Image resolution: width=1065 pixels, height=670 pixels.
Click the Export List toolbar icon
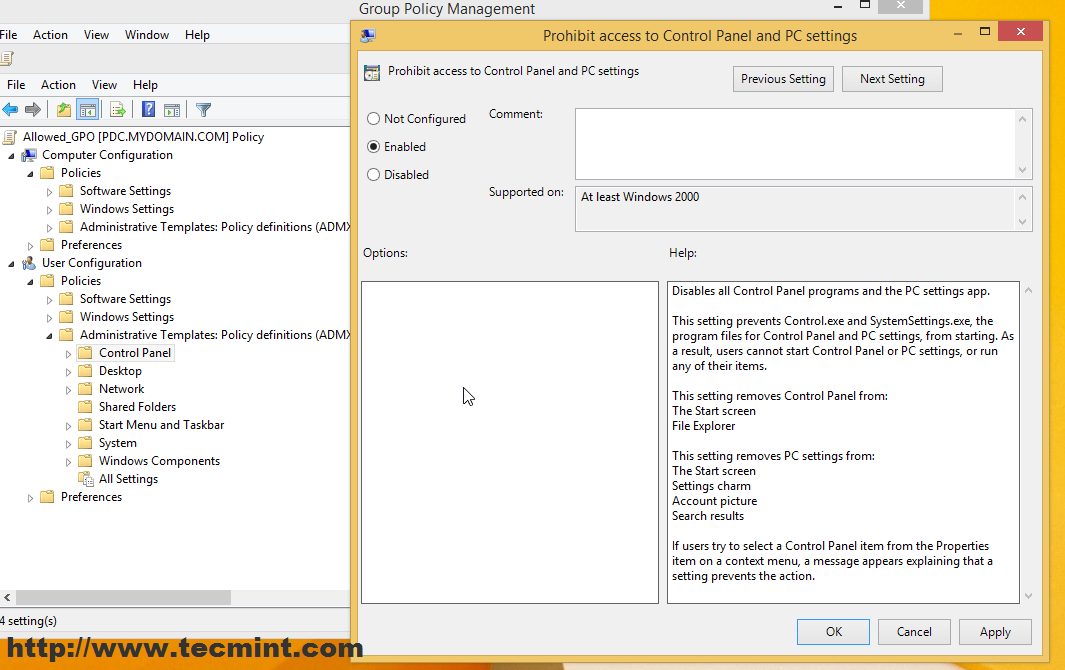point(116,110)
